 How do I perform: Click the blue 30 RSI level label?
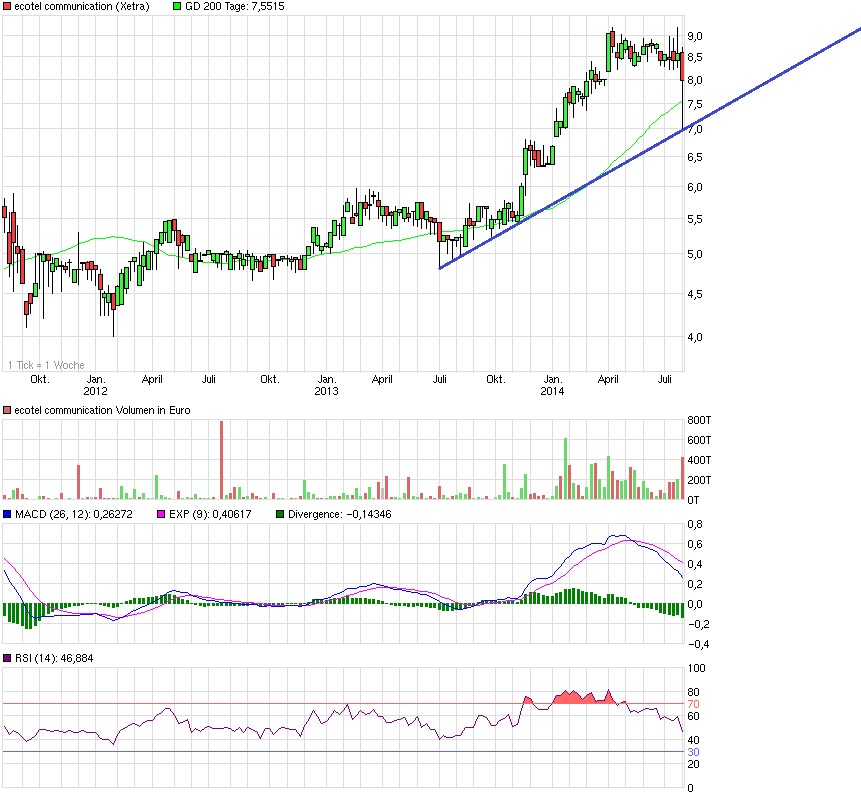[692, 752]
